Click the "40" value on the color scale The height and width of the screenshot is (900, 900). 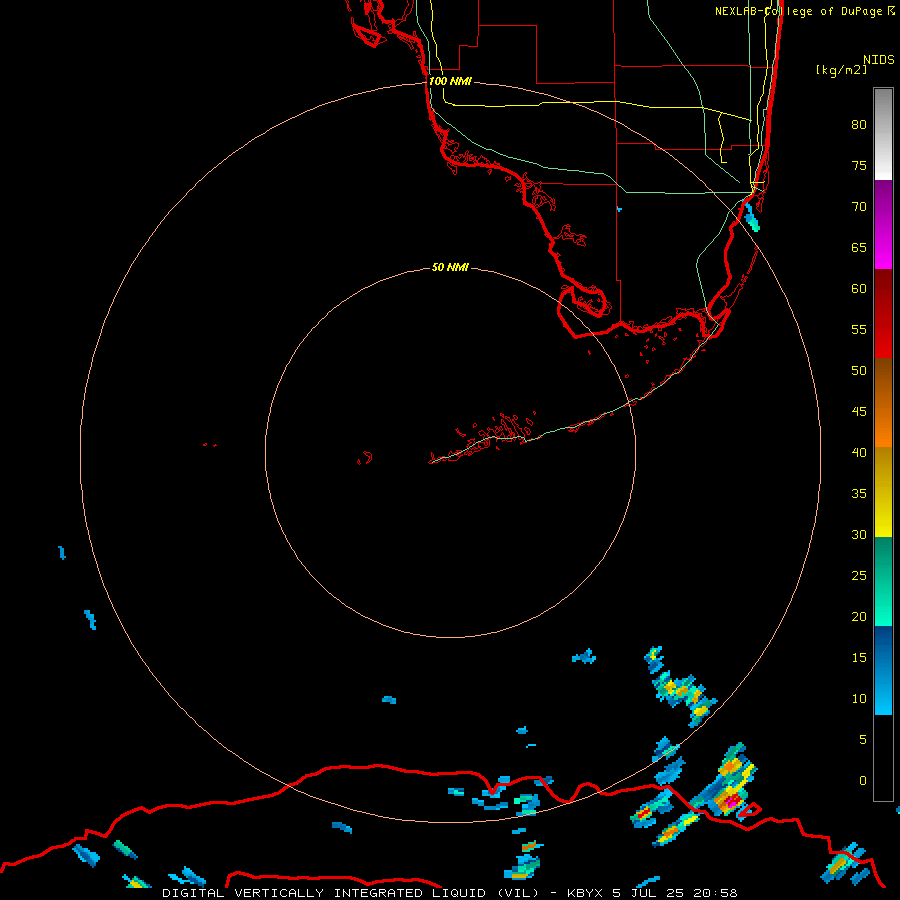[x=859, y=452]
